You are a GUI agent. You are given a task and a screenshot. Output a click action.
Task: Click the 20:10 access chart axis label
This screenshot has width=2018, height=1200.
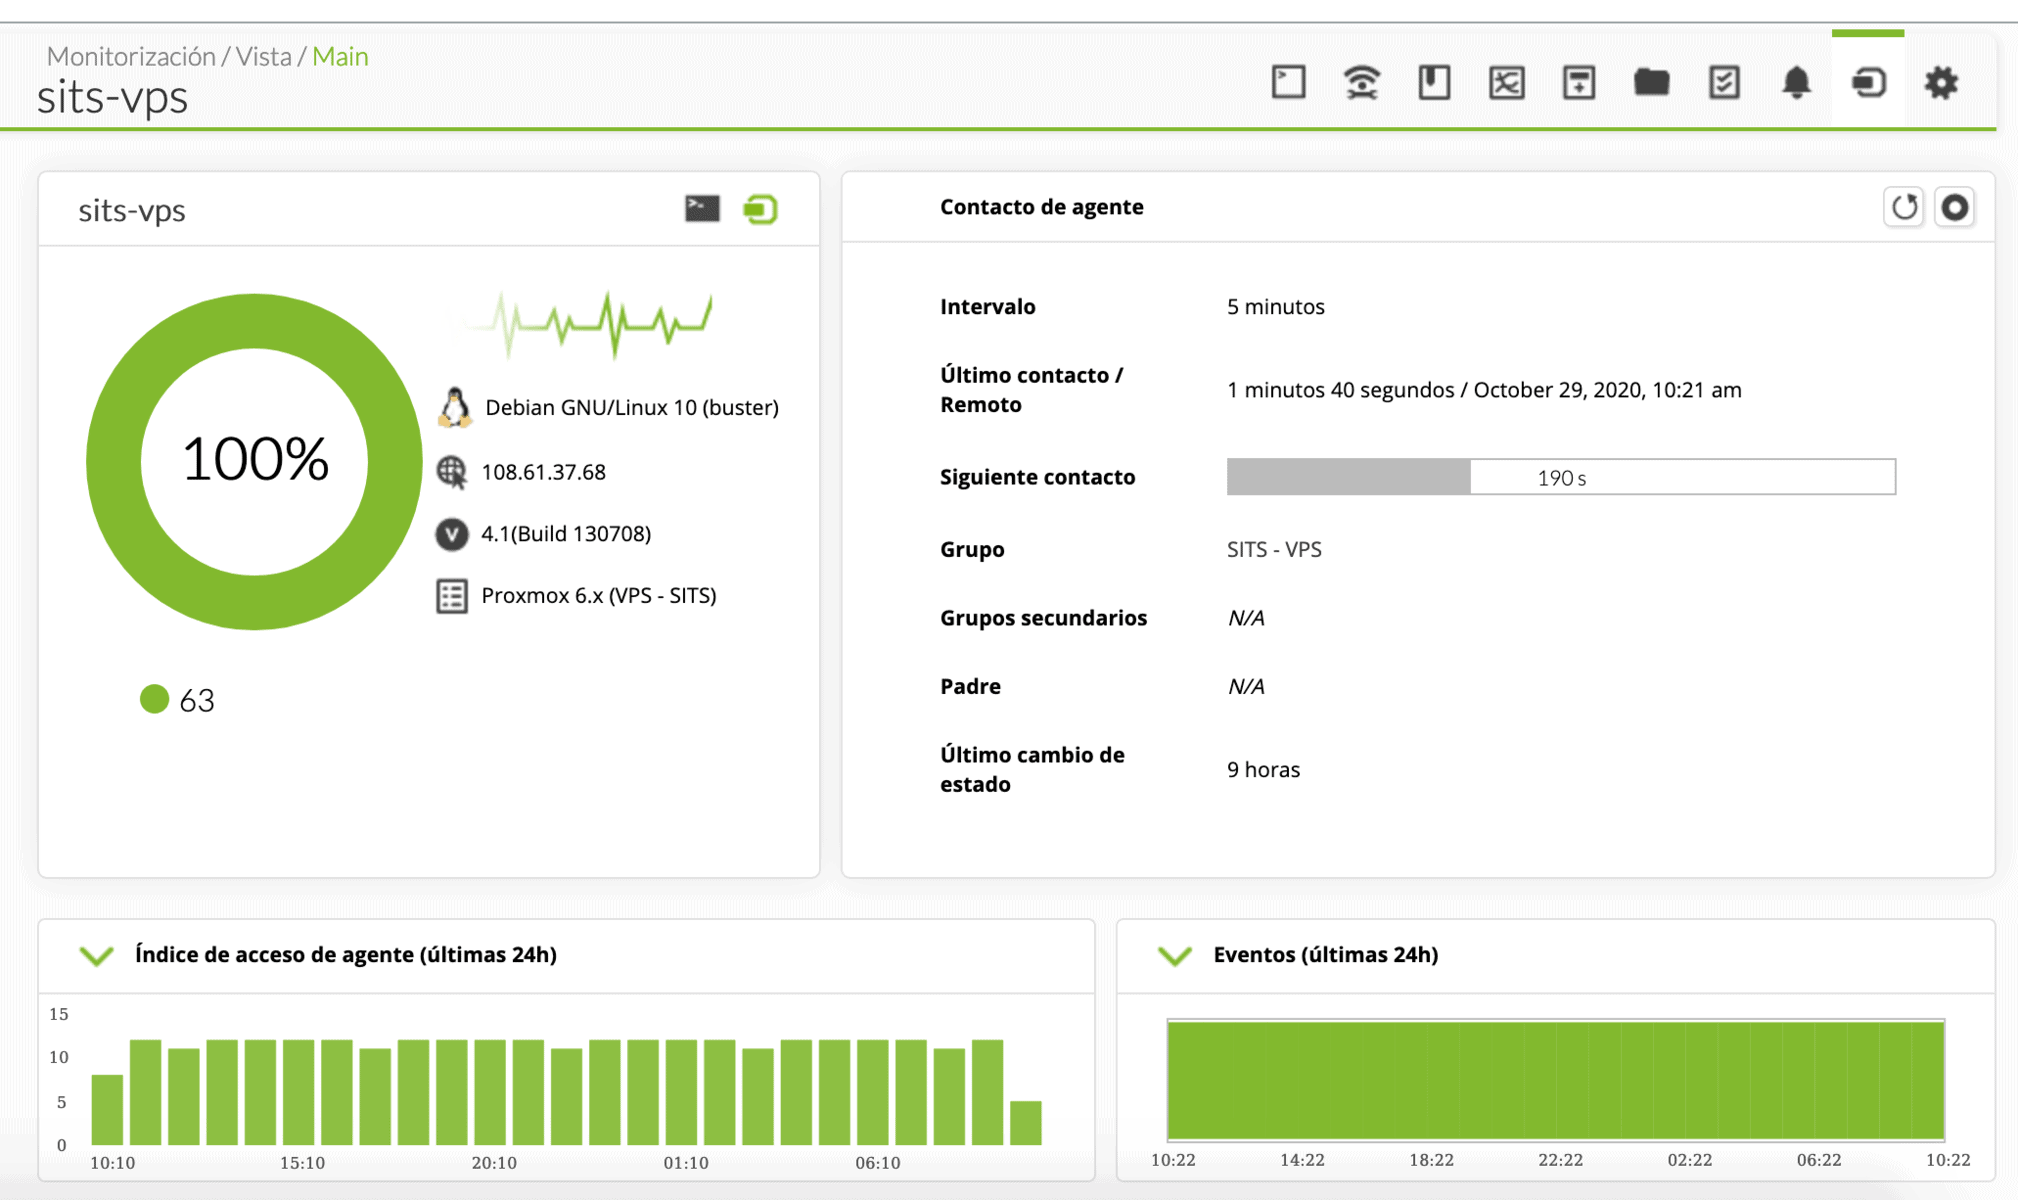494,1163
